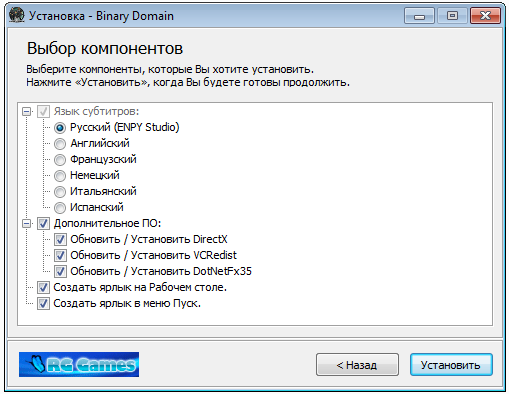Screen dimensions: 509x394
Task: Close the installer window with X
Action: tap(485, 16)
